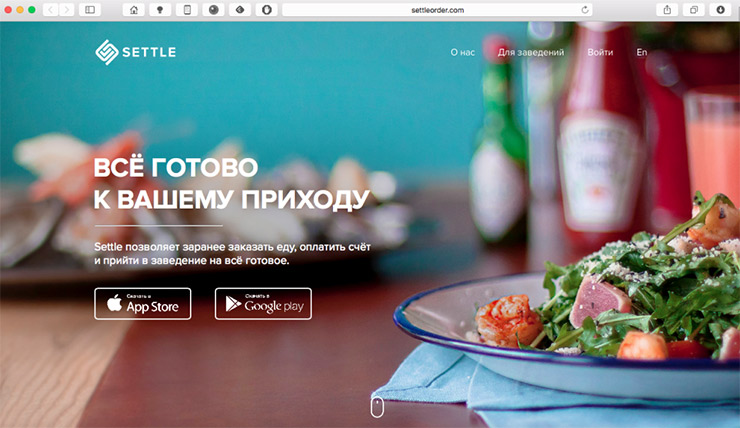740x428 pixels.
Task: Go to the browser home page icon
Action: pos(134,10)
